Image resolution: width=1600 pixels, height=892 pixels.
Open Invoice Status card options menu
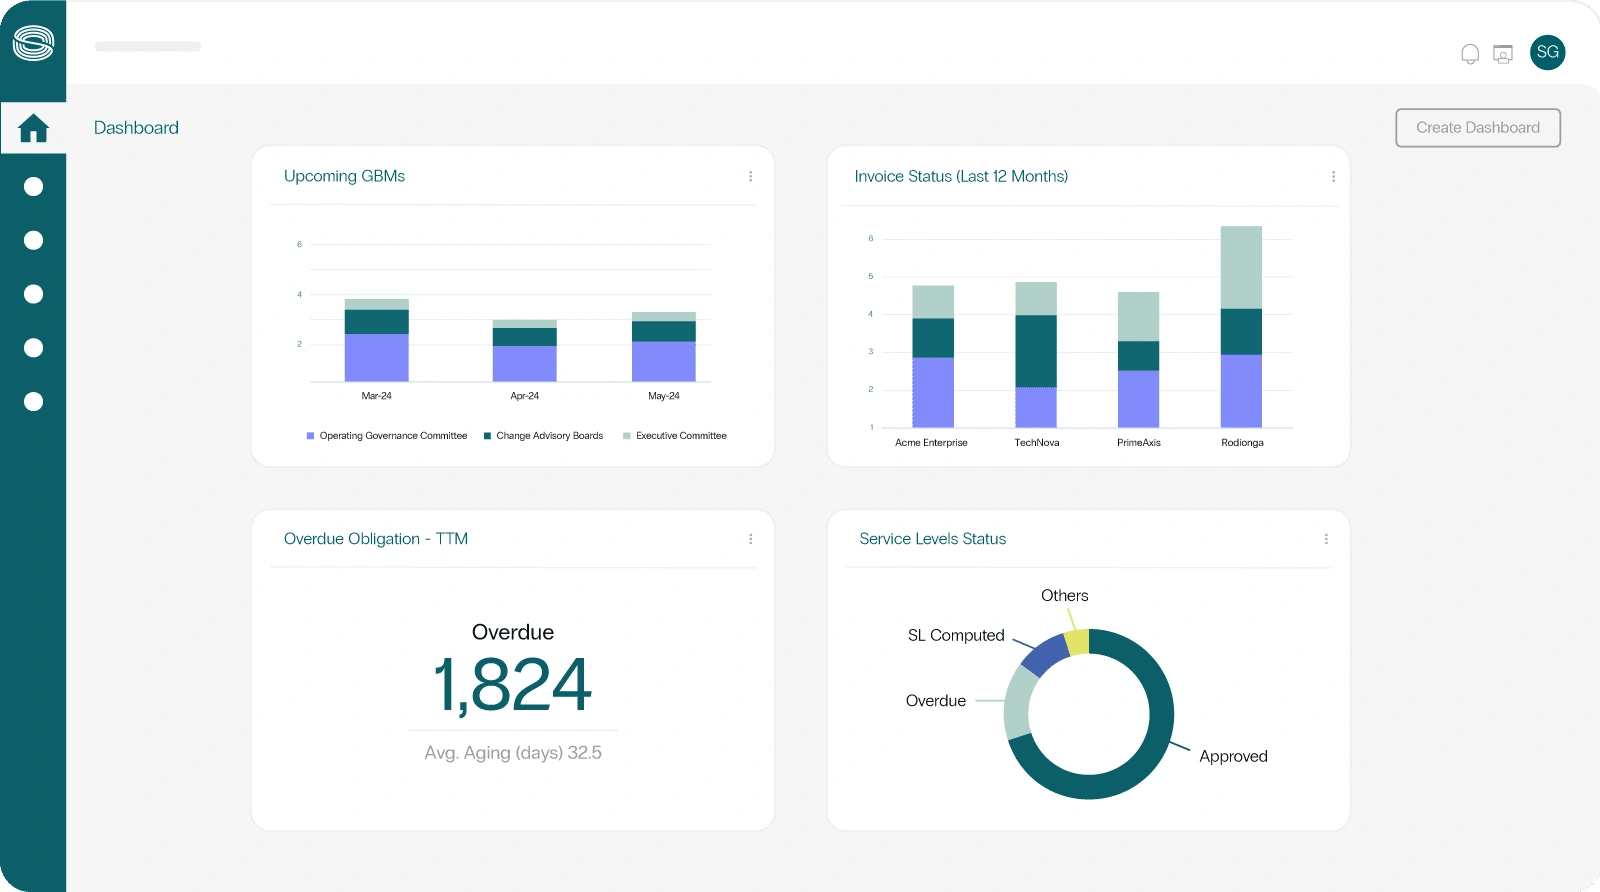coord(1333,176)
